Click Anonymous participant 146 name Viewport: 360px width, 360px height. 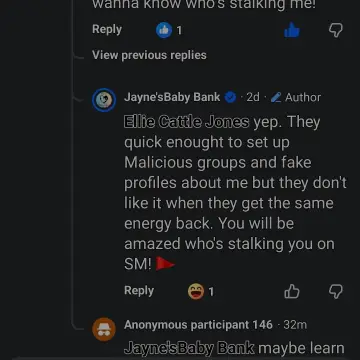click(198, 325)
